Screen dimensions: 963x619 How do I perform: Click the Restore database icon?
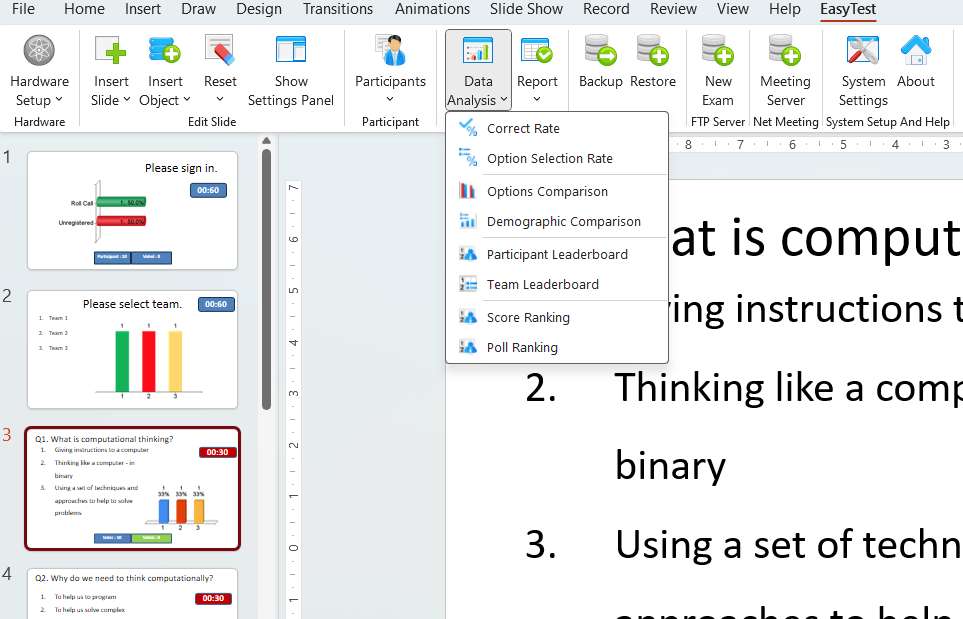pyautogui.click(x=653, y=52)
